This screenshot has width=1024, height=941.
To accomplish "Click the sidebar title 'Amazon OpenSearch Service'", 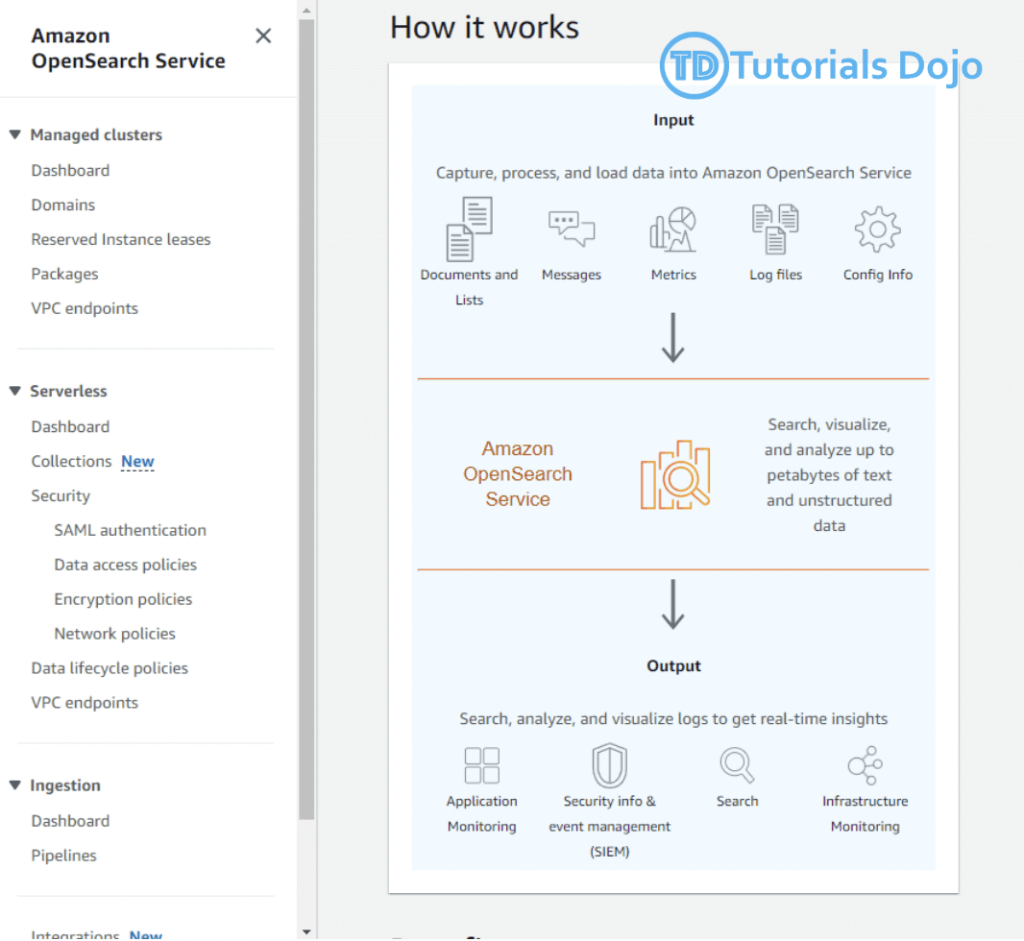I will pos(128,48).
